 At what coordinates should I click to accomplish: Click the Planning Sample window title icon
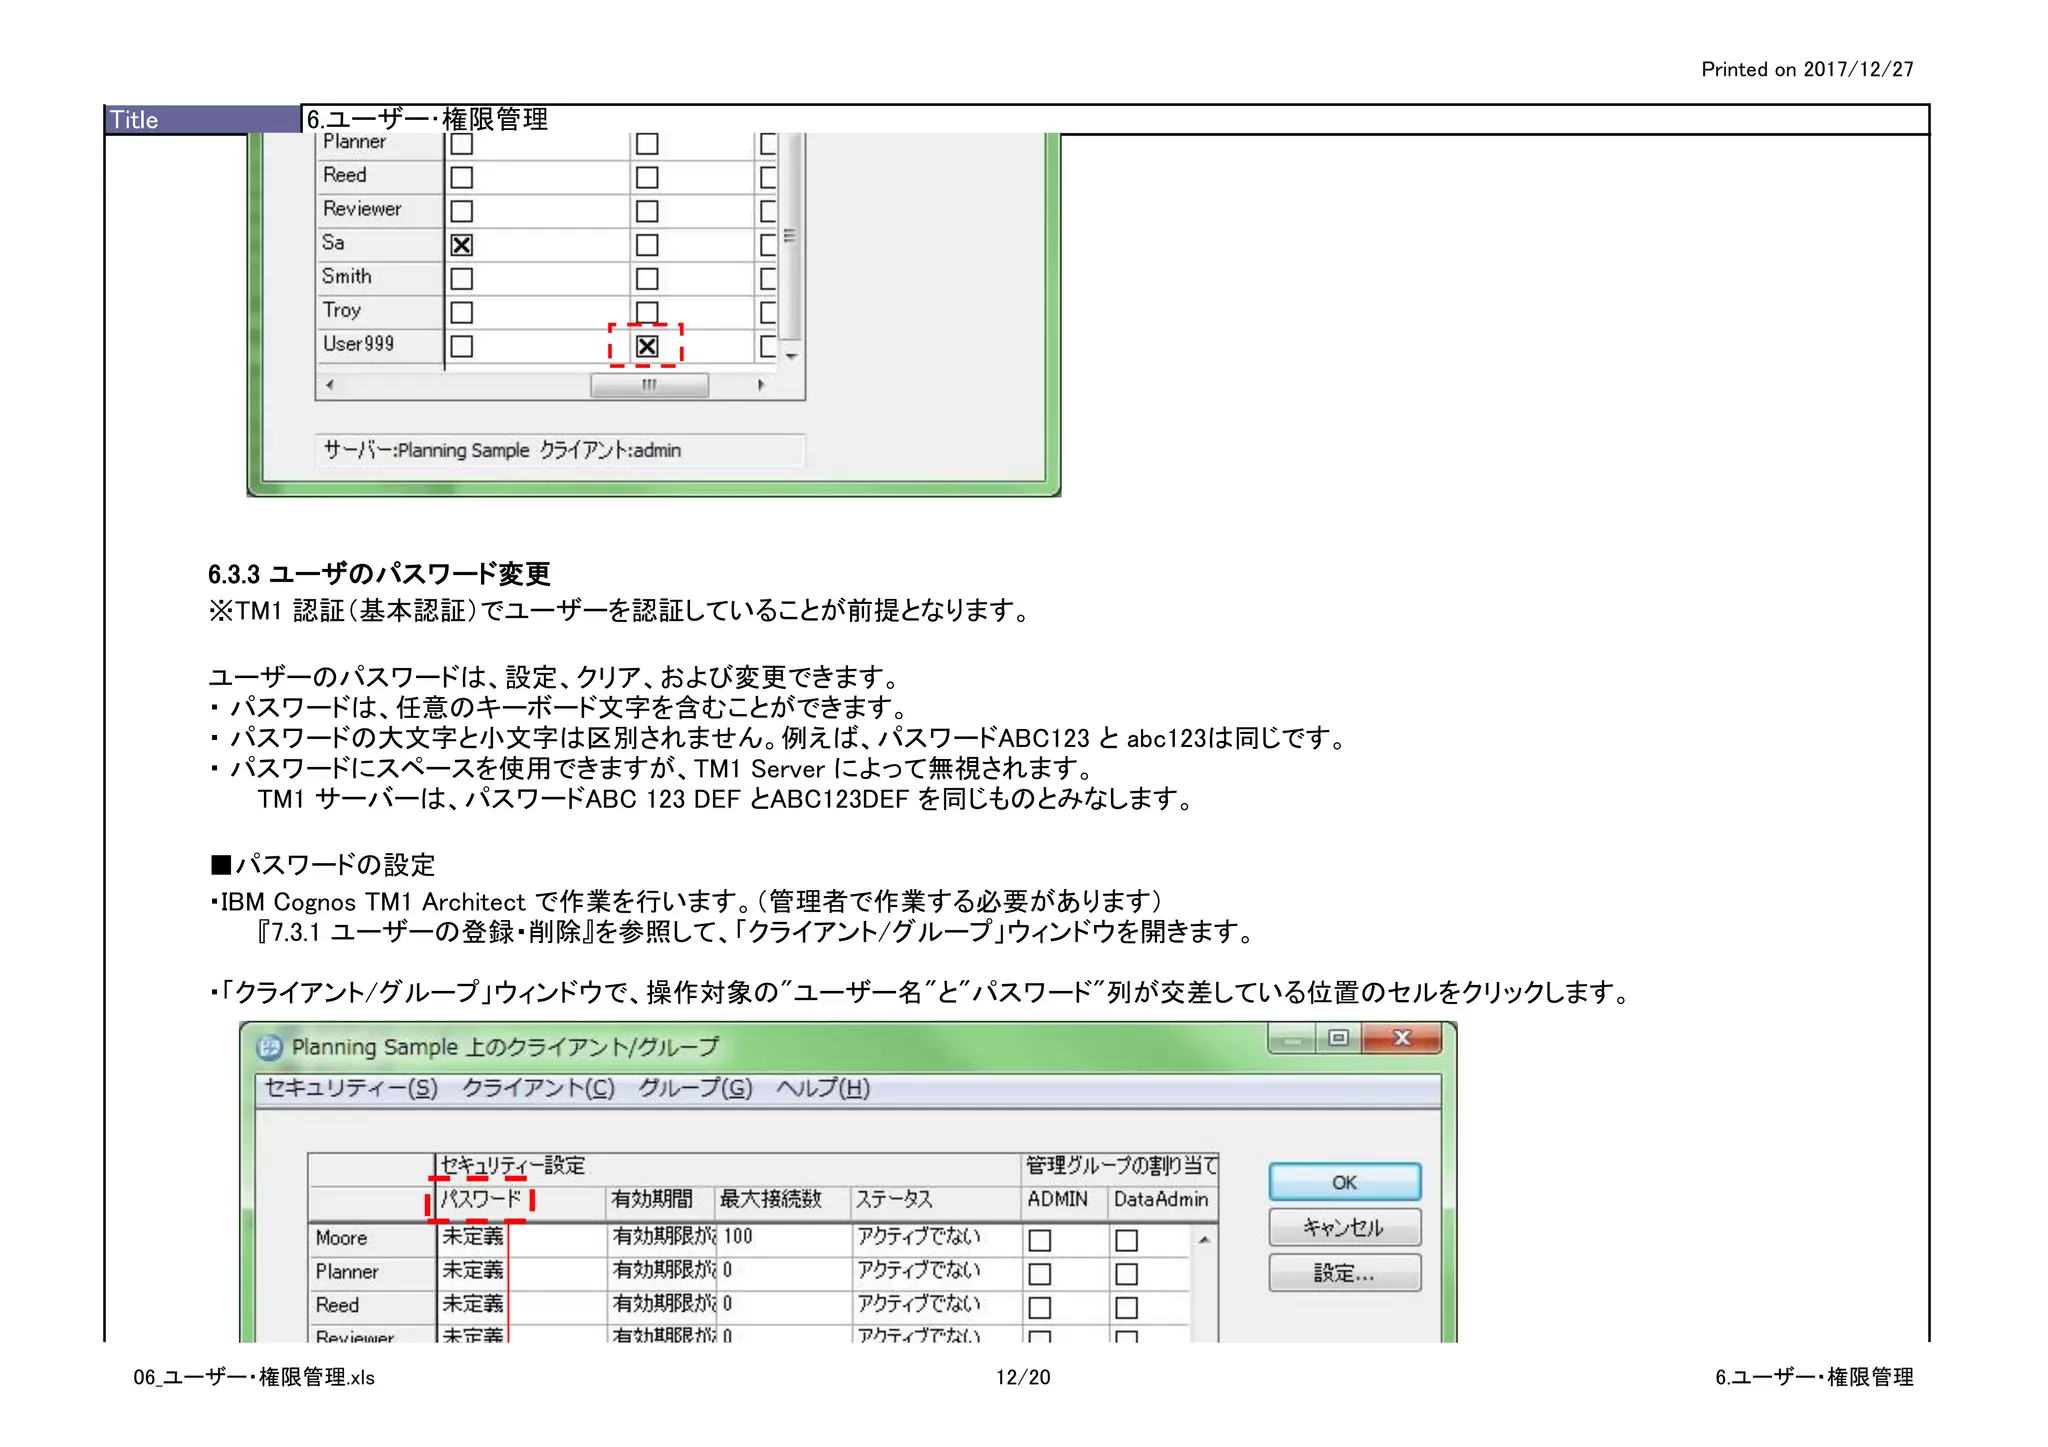(269, 1047)
